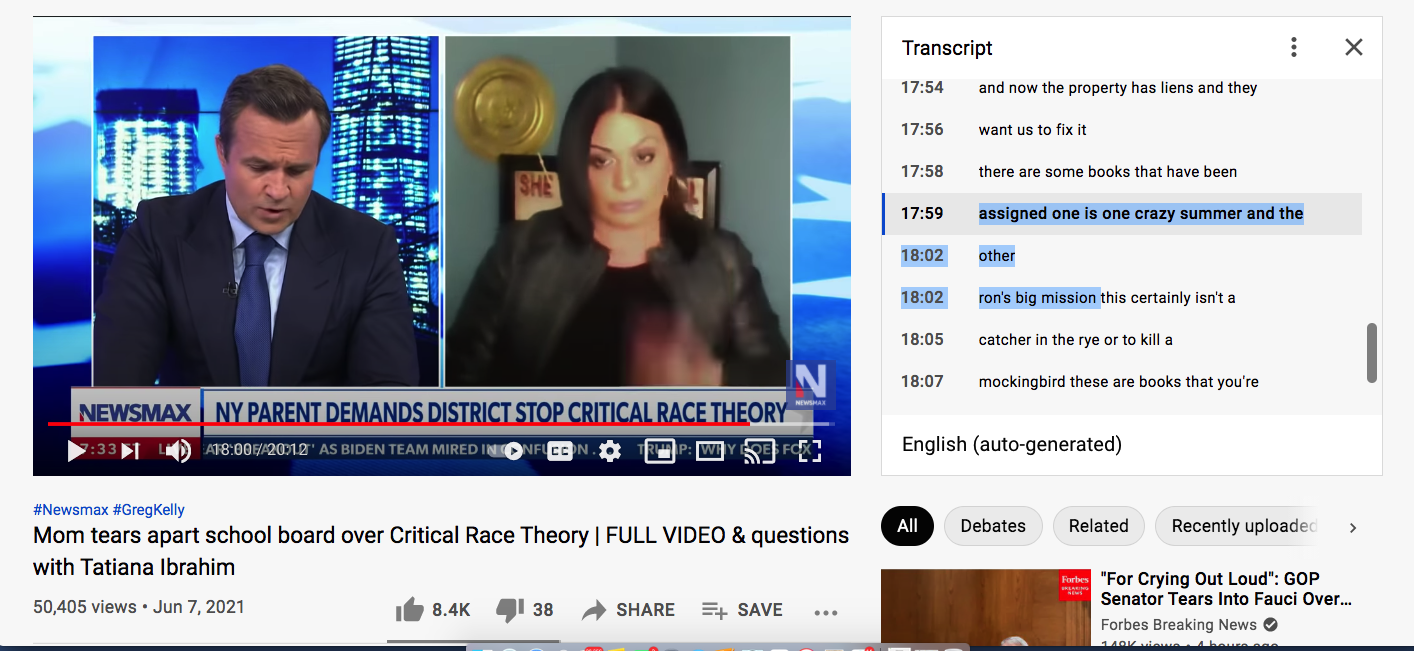The height and width of the screenshot is (651, 1414).
Task: Save video to a playlist
Action: click(x=742, y=610)
